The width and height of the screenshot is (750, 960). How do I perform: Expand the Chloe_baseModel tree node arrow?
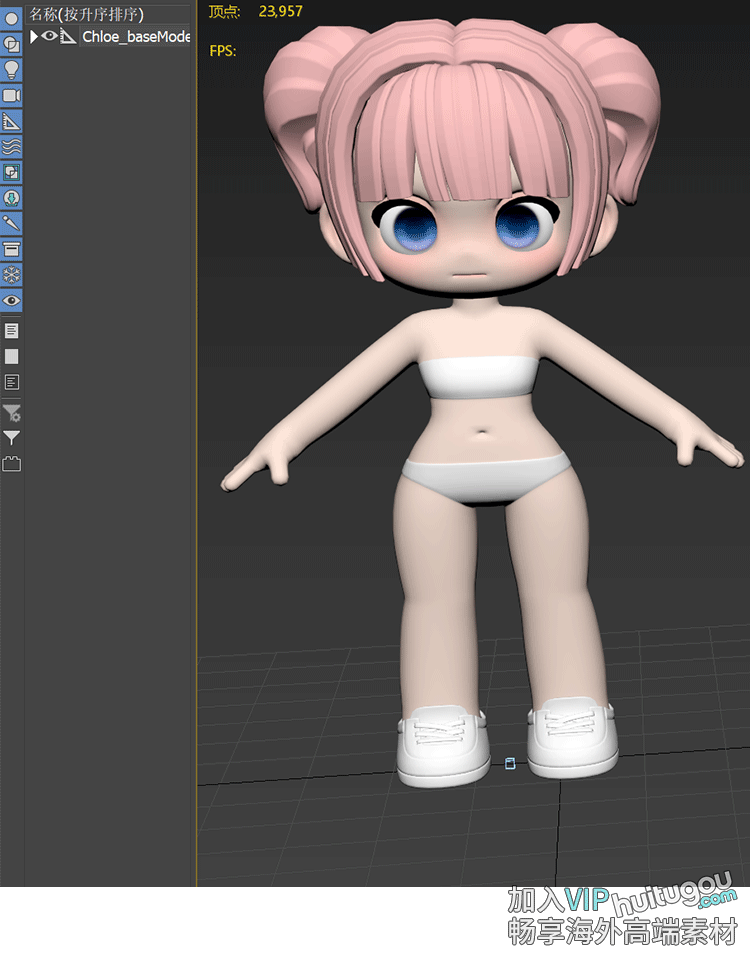(34, 36)
